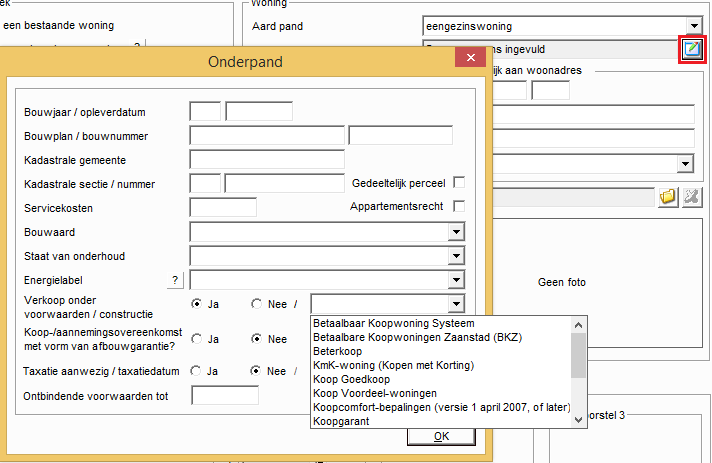Click the Kadastrale nummer field

(285, 183)
